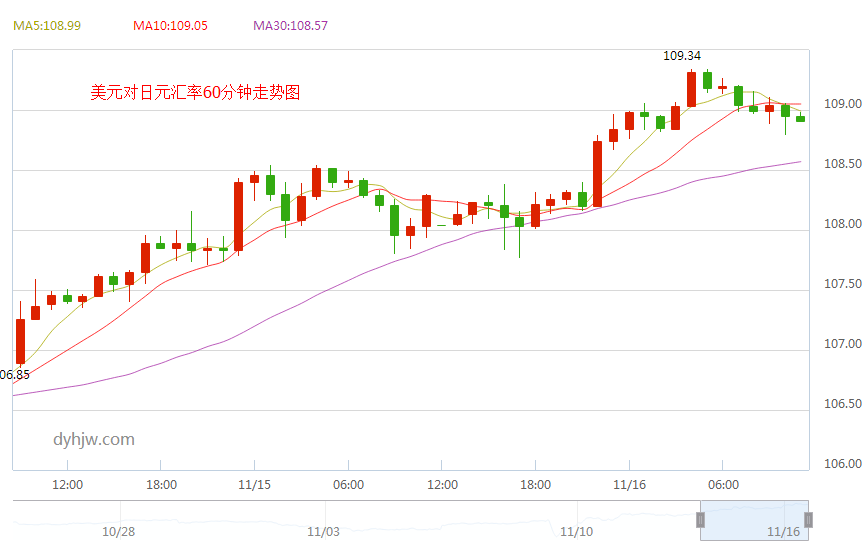This screenshot has height=548, width=866.
Task: Click the 109.34 peak price label
Action: [x=682, y=56]
